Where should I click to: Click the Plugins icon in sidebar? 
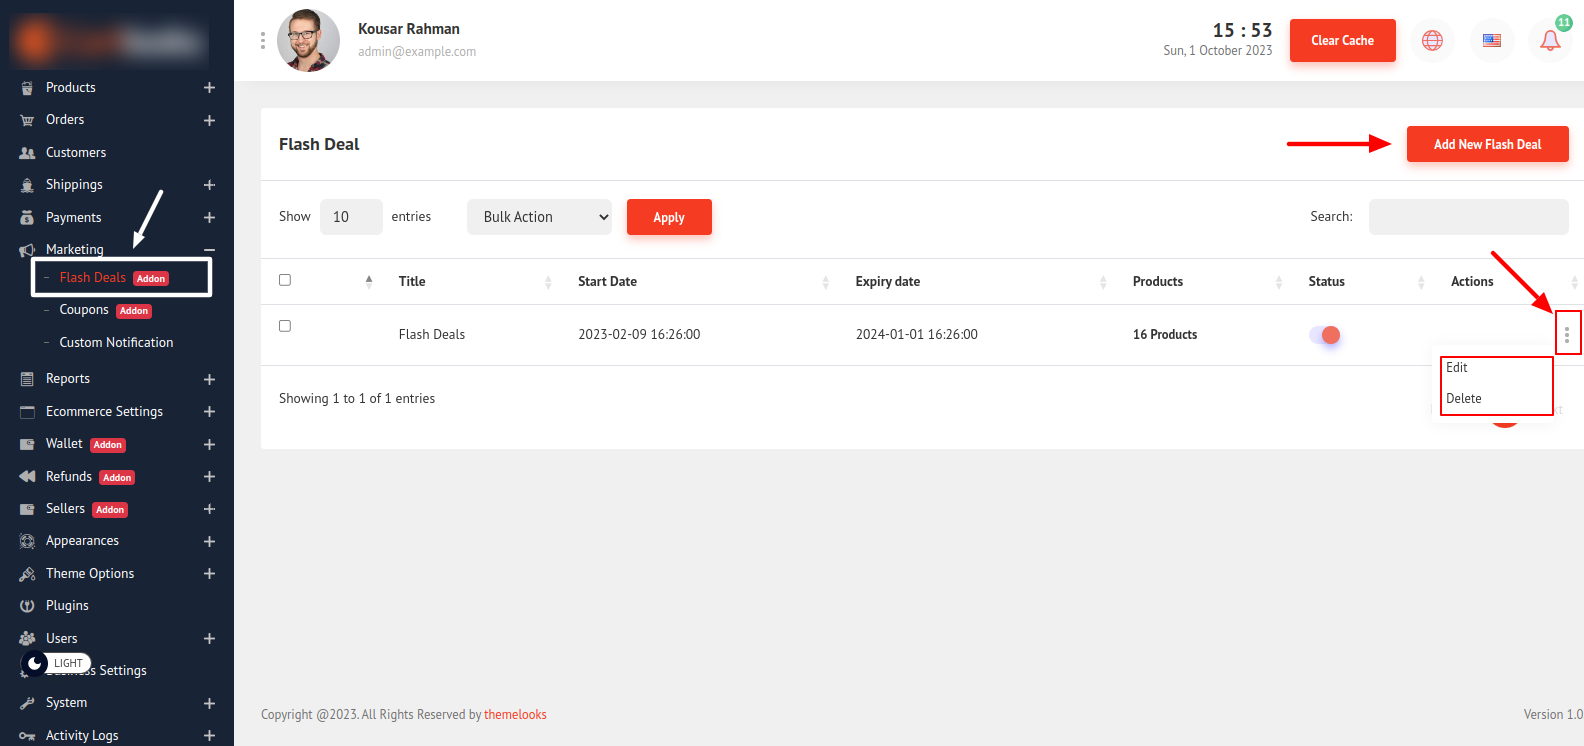27,606
